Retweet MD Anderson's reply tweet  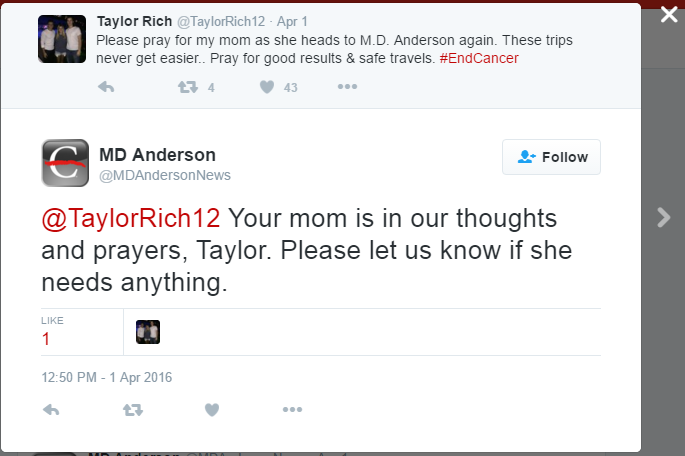click(132, 409)
